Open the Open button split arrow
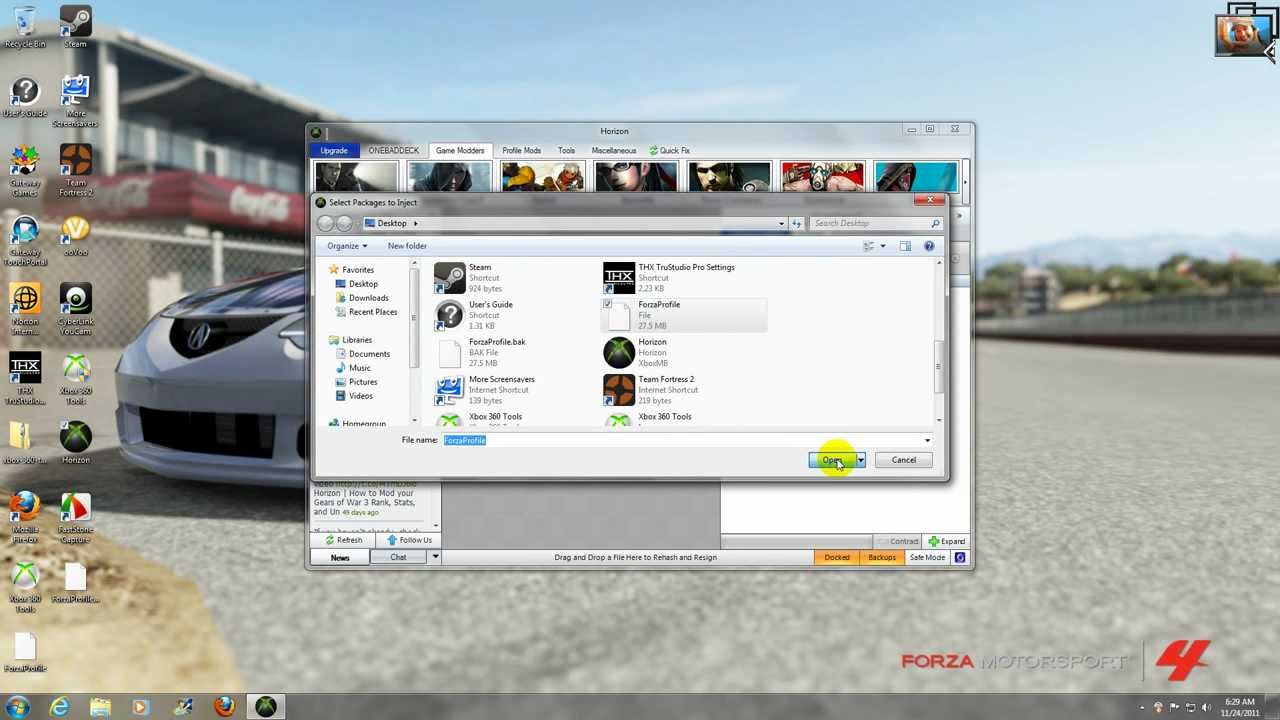The image size is (1280, 720). [x=860, y=460]
